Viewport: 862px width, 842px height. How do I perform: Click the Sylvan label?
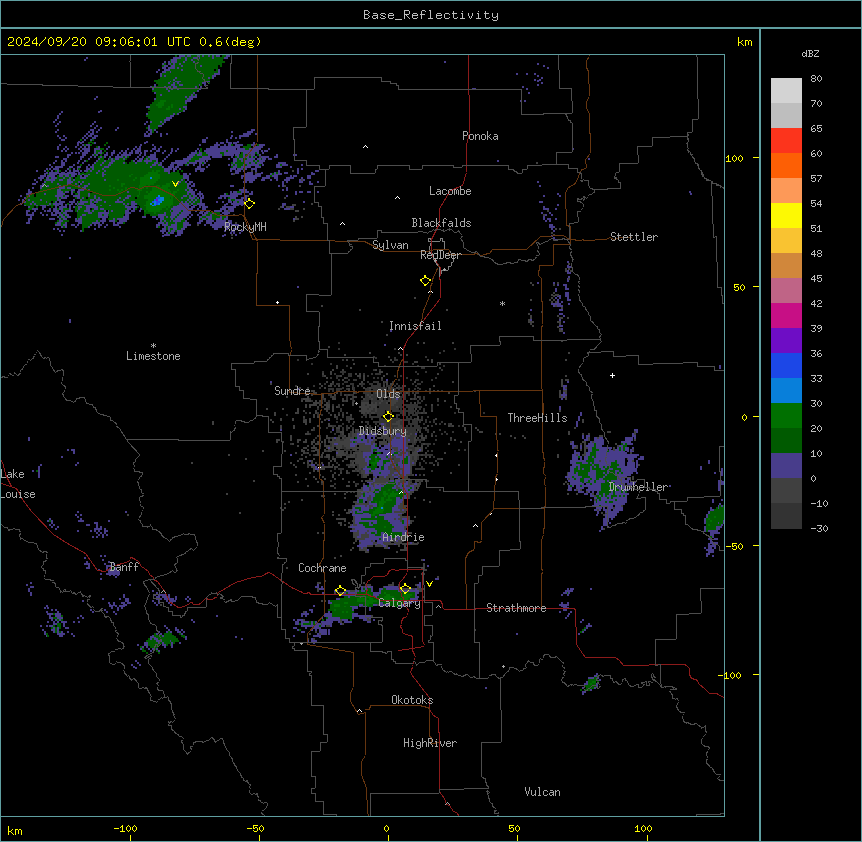390,245
